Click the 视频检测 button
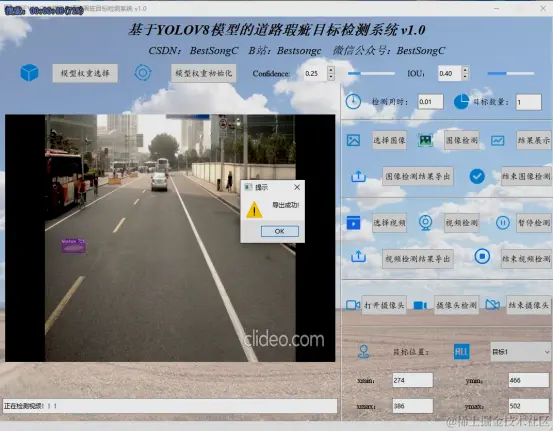Image resolution: width=554 pixels, height=432 pixels. pos(461,223)
